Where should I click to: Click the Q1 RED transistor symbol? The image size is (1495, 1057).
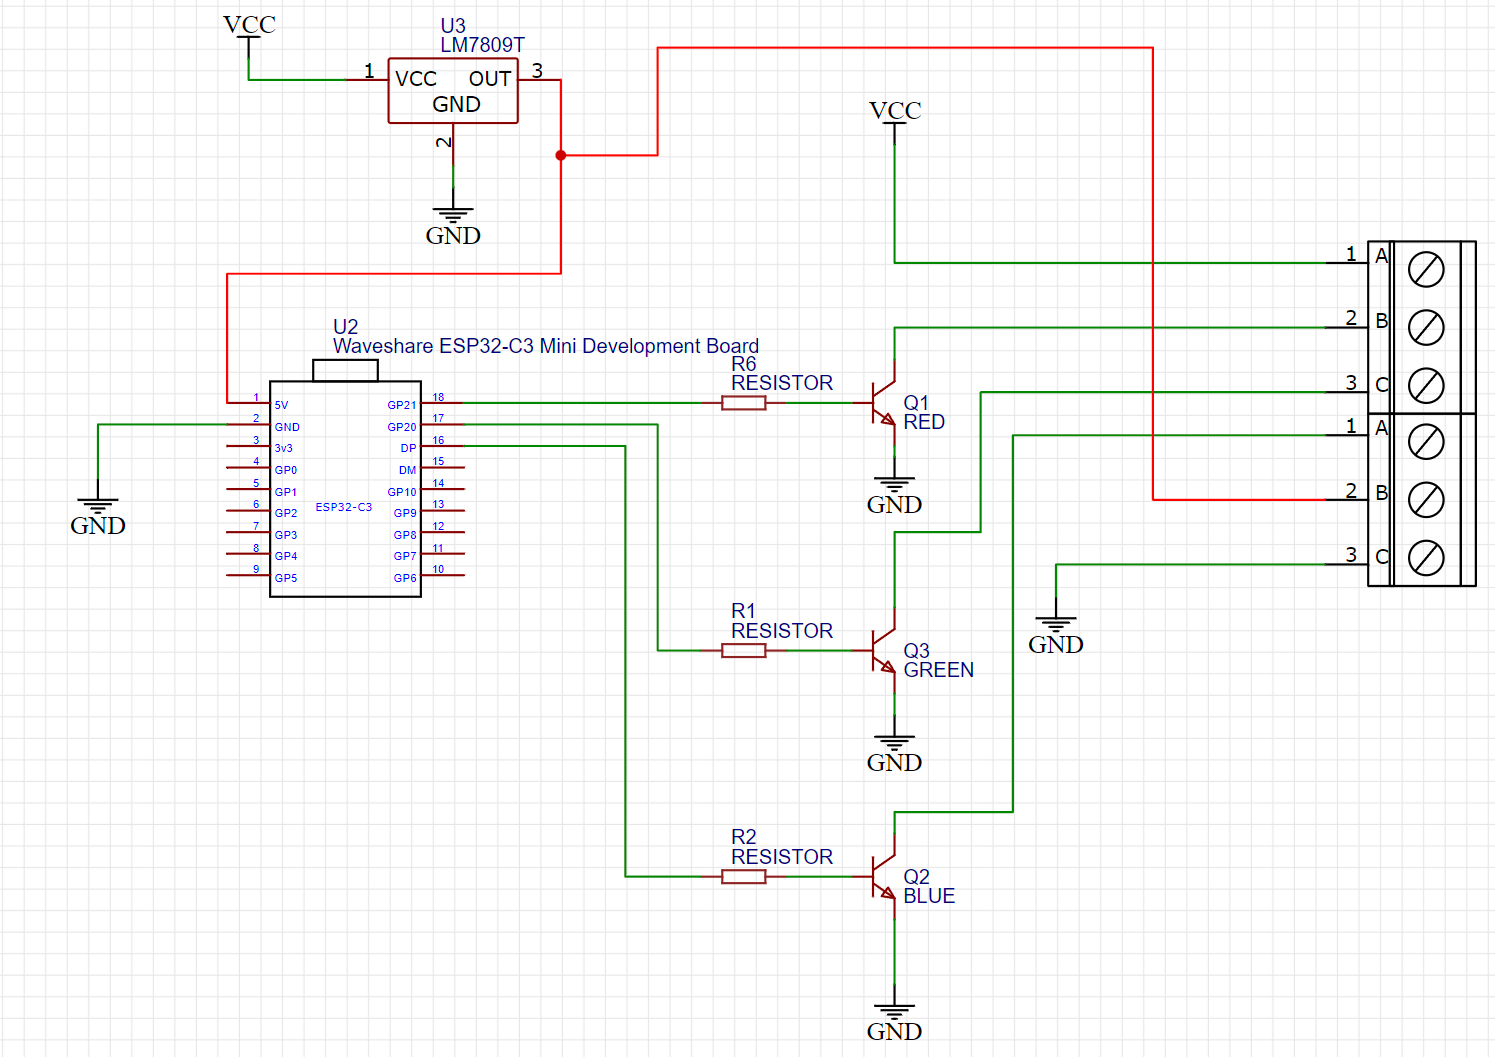[x=884, y=403]
